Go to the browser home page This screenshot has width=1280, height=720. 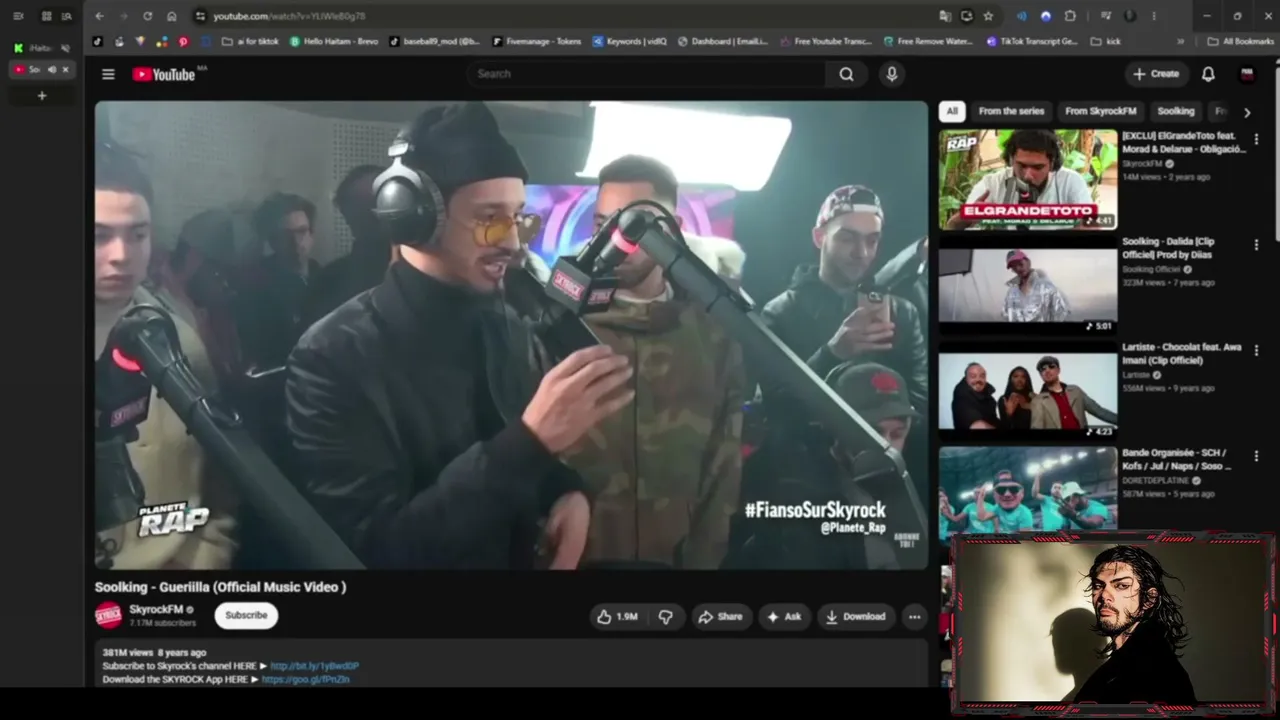pyautogui.click(x=172, y=16)
